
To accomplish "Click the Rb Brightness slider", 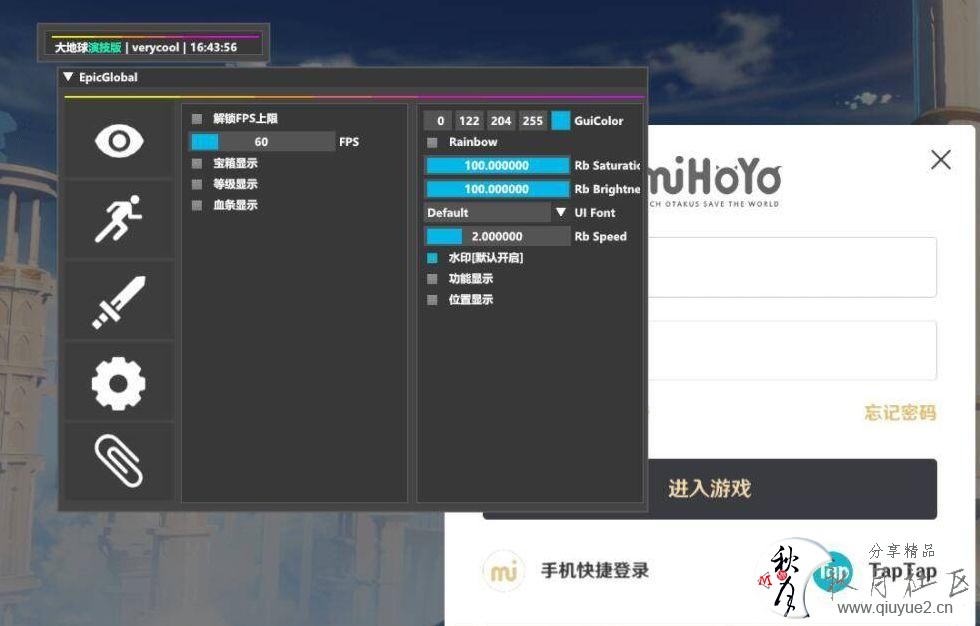I will click(497, 189).
